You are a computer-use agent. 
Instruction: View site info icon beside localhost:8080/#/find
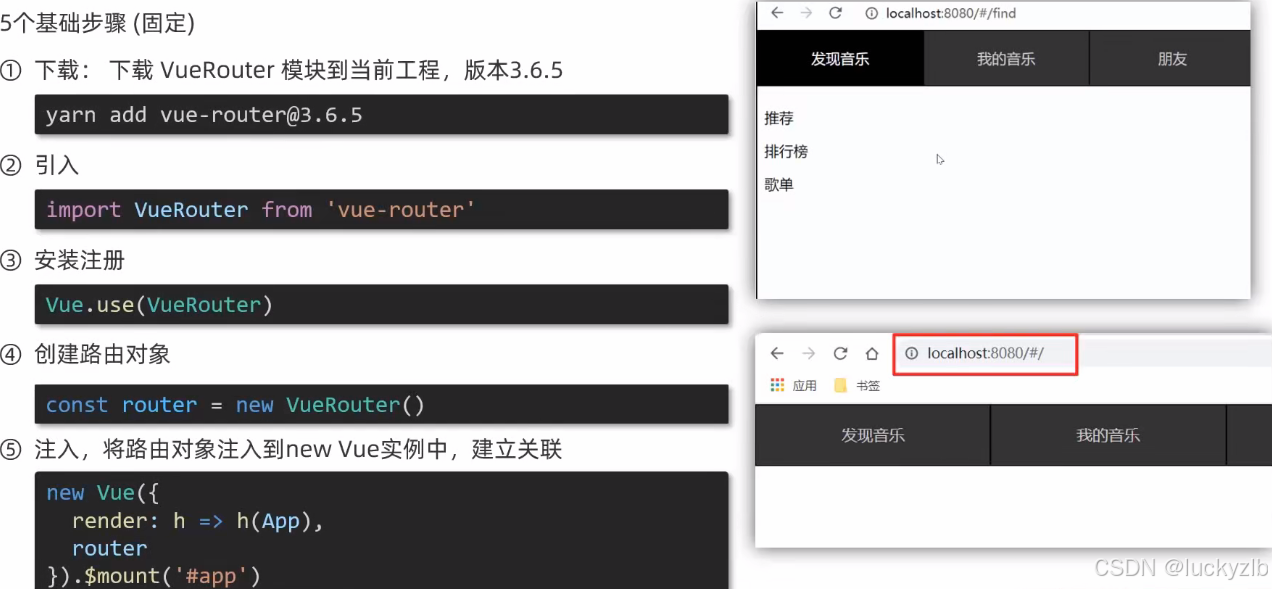click(x=871, y=13)
